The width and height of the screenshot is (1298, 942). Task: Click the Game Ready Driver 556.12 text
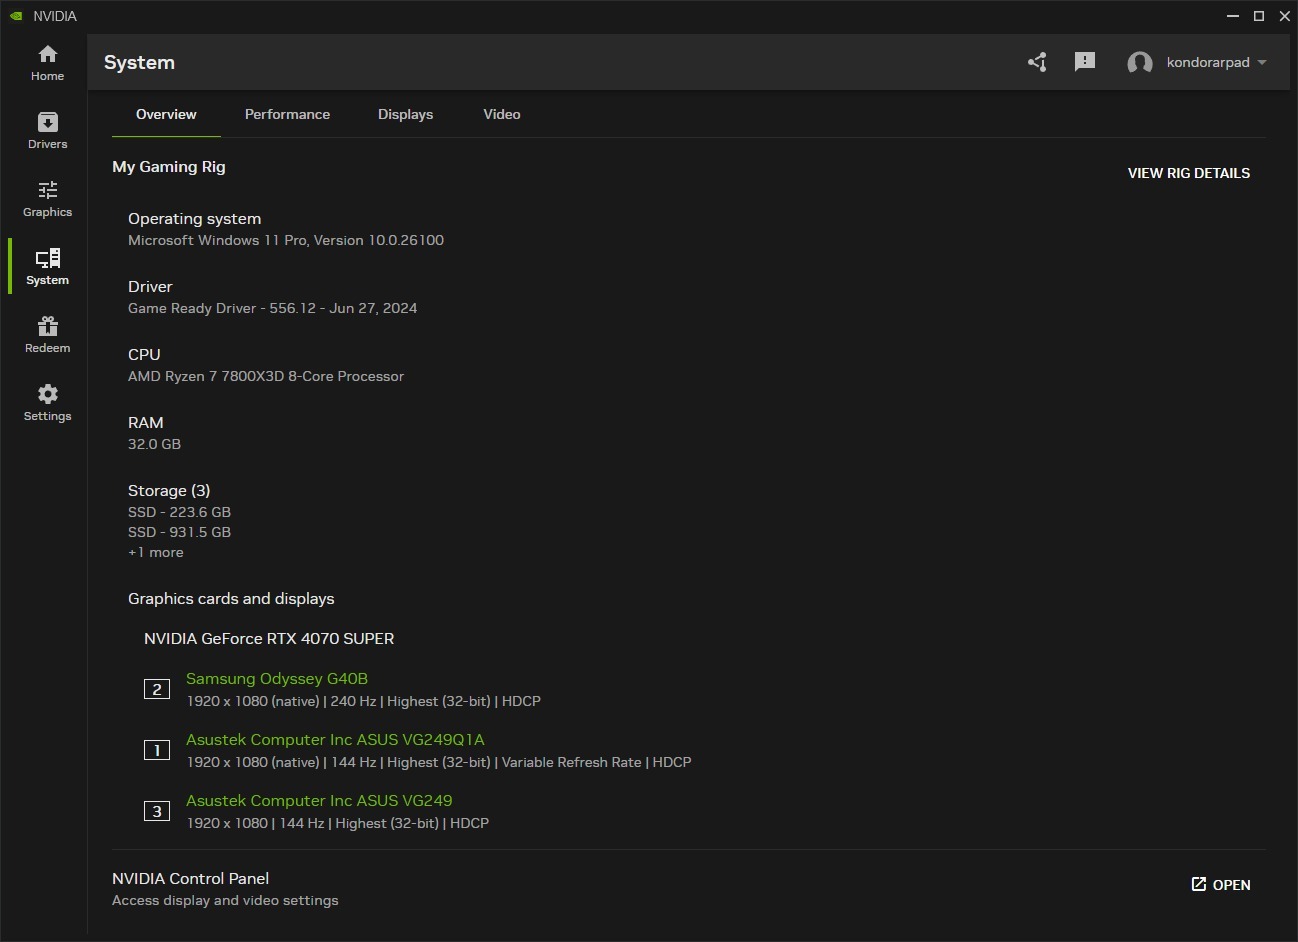click(273, 308)
